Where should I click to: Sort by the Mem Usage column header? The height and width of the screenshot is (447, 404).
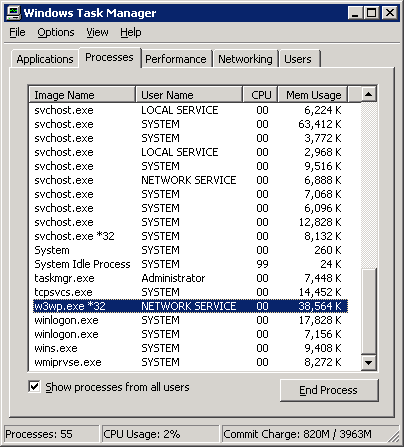(313, 95)
